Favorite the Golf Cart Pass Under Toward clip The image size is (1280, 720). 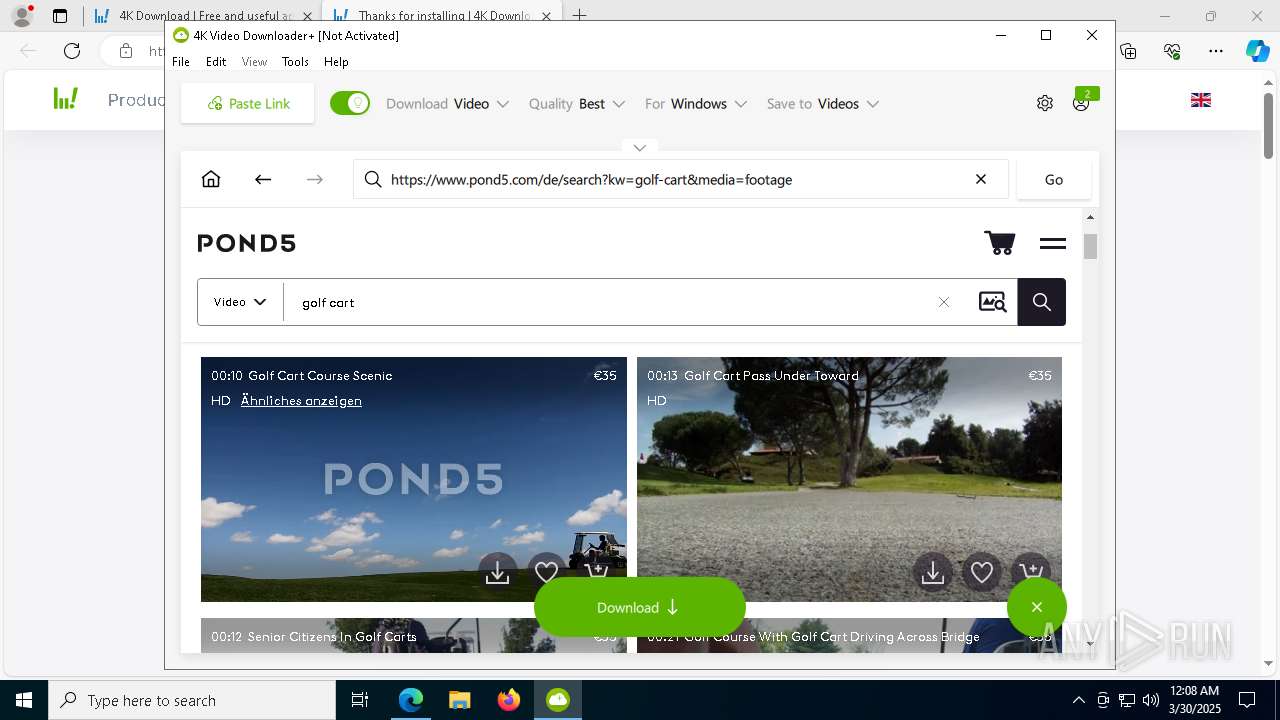click(x=982, y=573)
